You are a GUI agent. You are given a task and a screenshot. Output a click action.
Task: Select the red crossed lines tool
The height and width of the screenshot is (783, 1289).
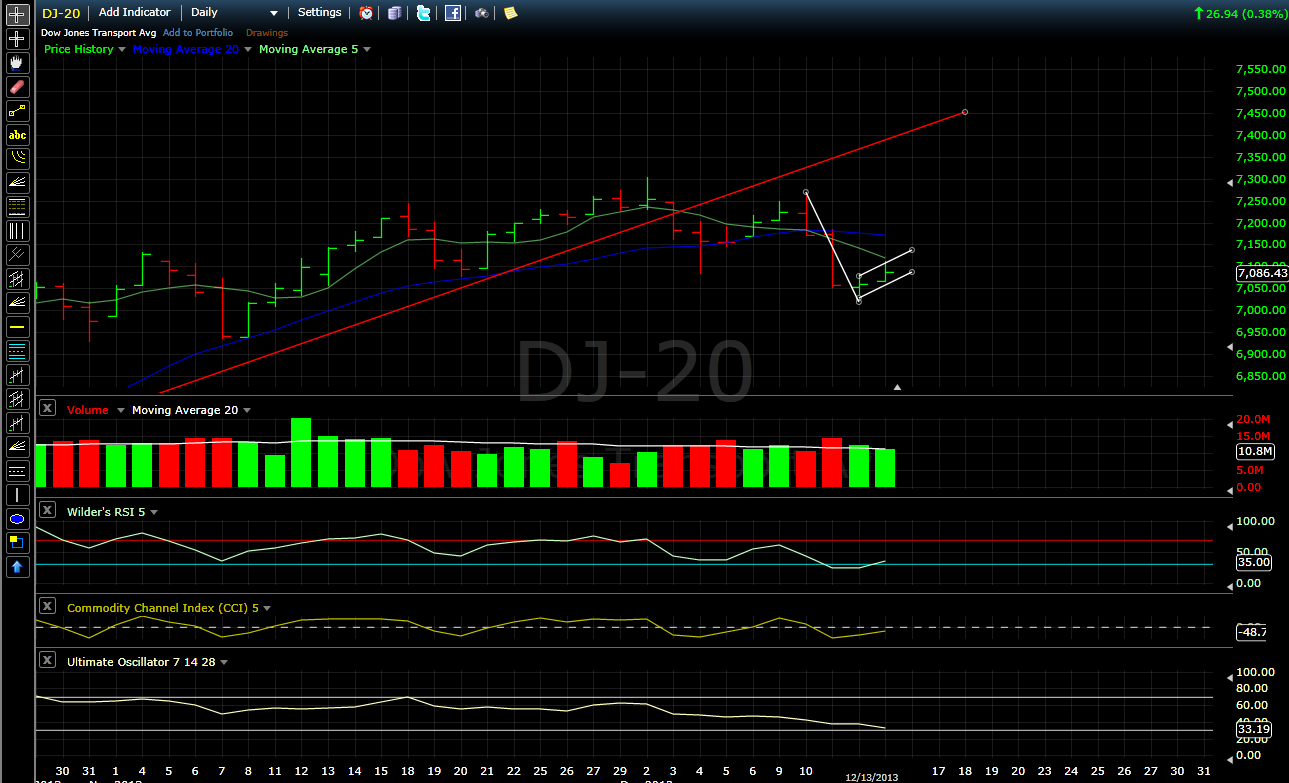17,255
